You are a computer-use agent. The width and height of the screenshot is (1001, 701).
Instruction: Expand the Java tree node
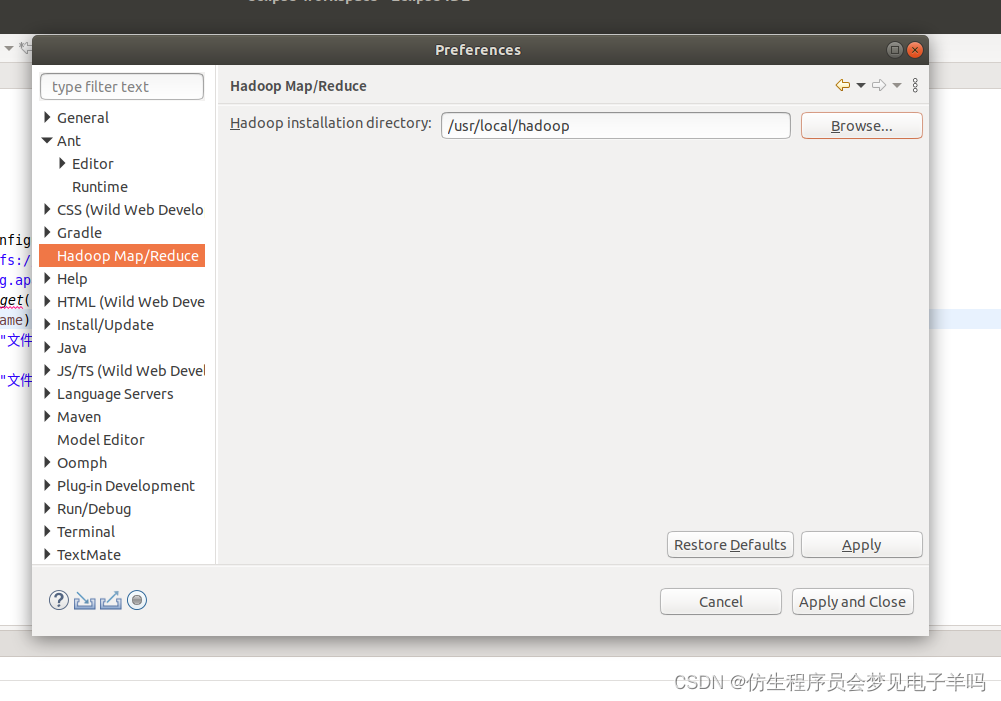47,347
